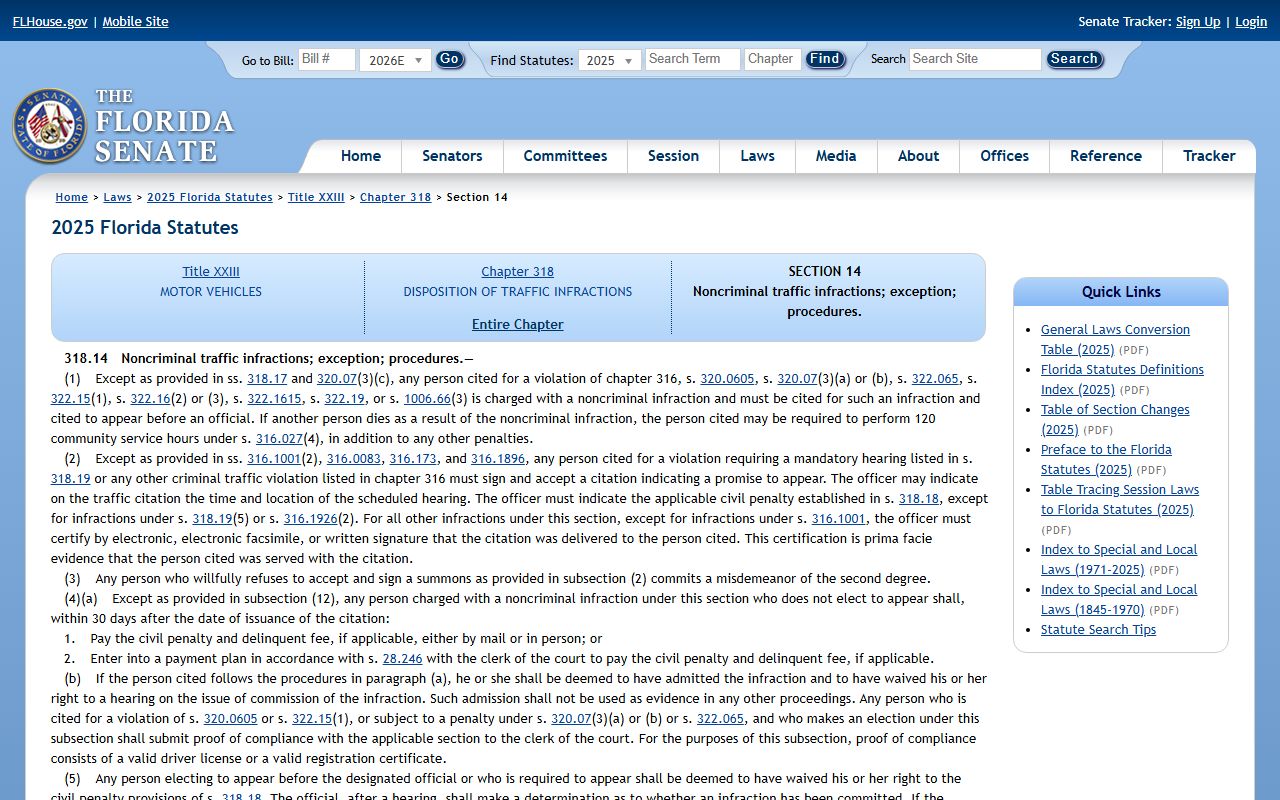The width and height of the screenshot is (1280, 800).
Task: Open the bill session year dropdown 2026E
Action: [395, 60]
